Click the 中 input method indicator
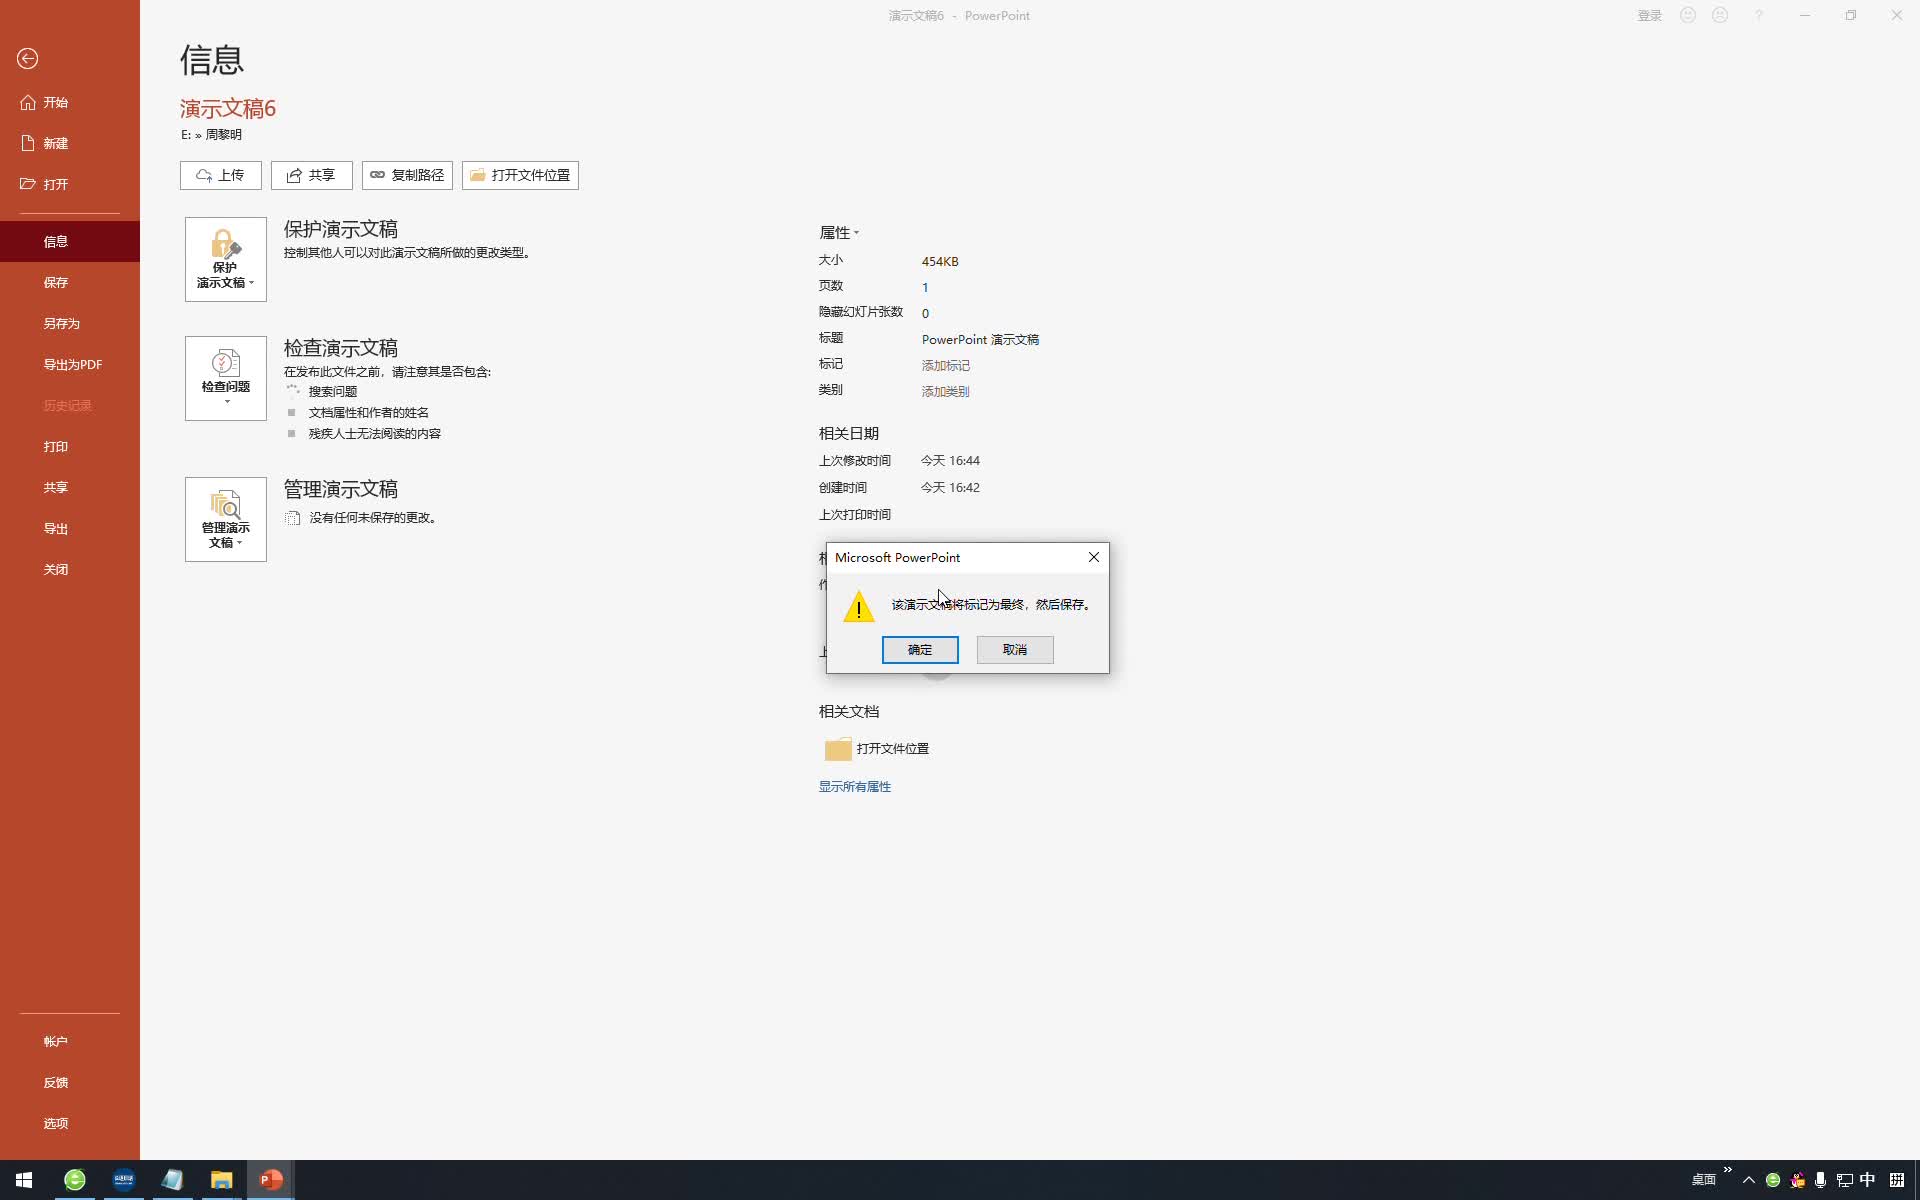Screen dimensions: 1920x1200 [1867, 1180]
